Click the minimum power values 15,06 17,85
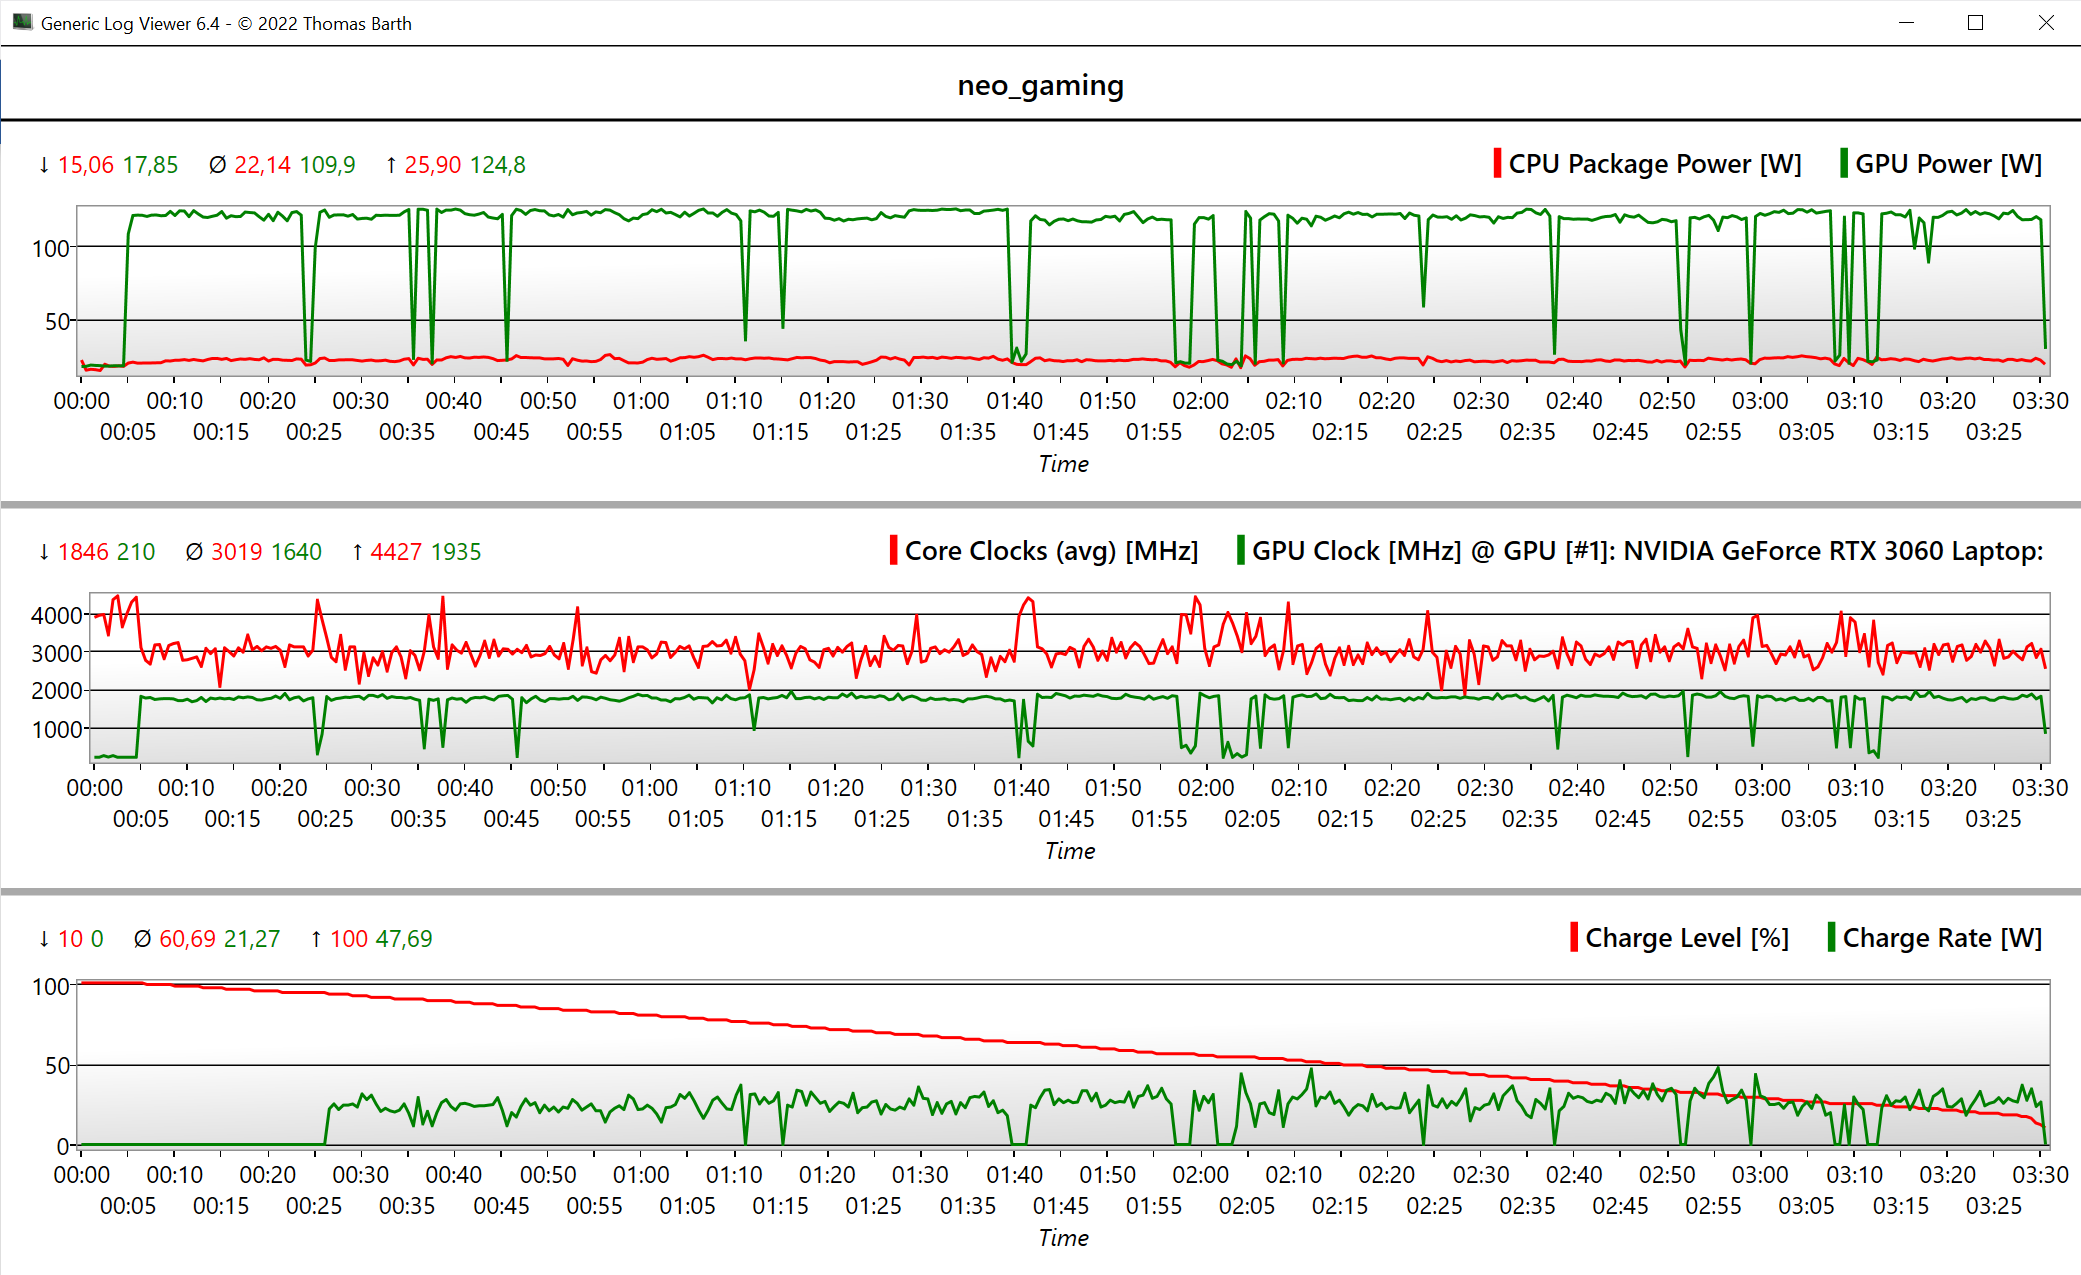The width and height of the screenshot is (2081, 1275). (x=117, y=165)
